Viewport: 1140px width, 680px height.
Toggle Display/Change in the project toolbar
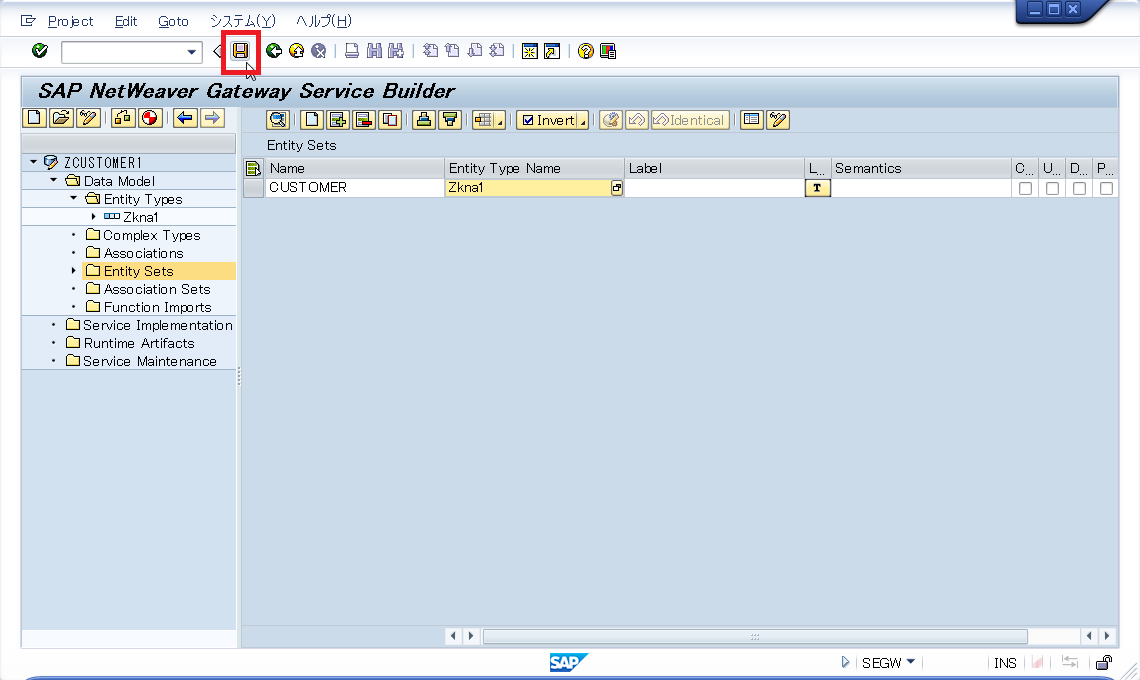click(x=88, y=118)
